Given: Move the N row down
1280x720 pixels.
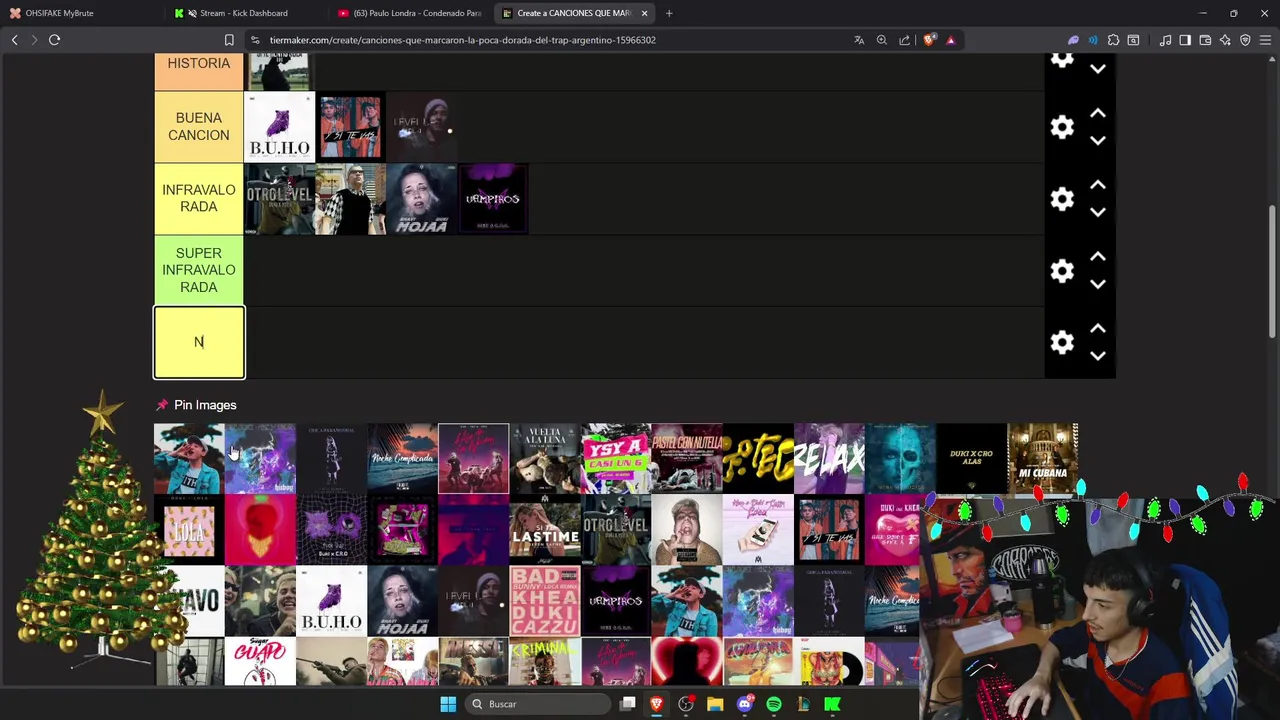Looking at the screenshot, I should (x=1097, y=356).
